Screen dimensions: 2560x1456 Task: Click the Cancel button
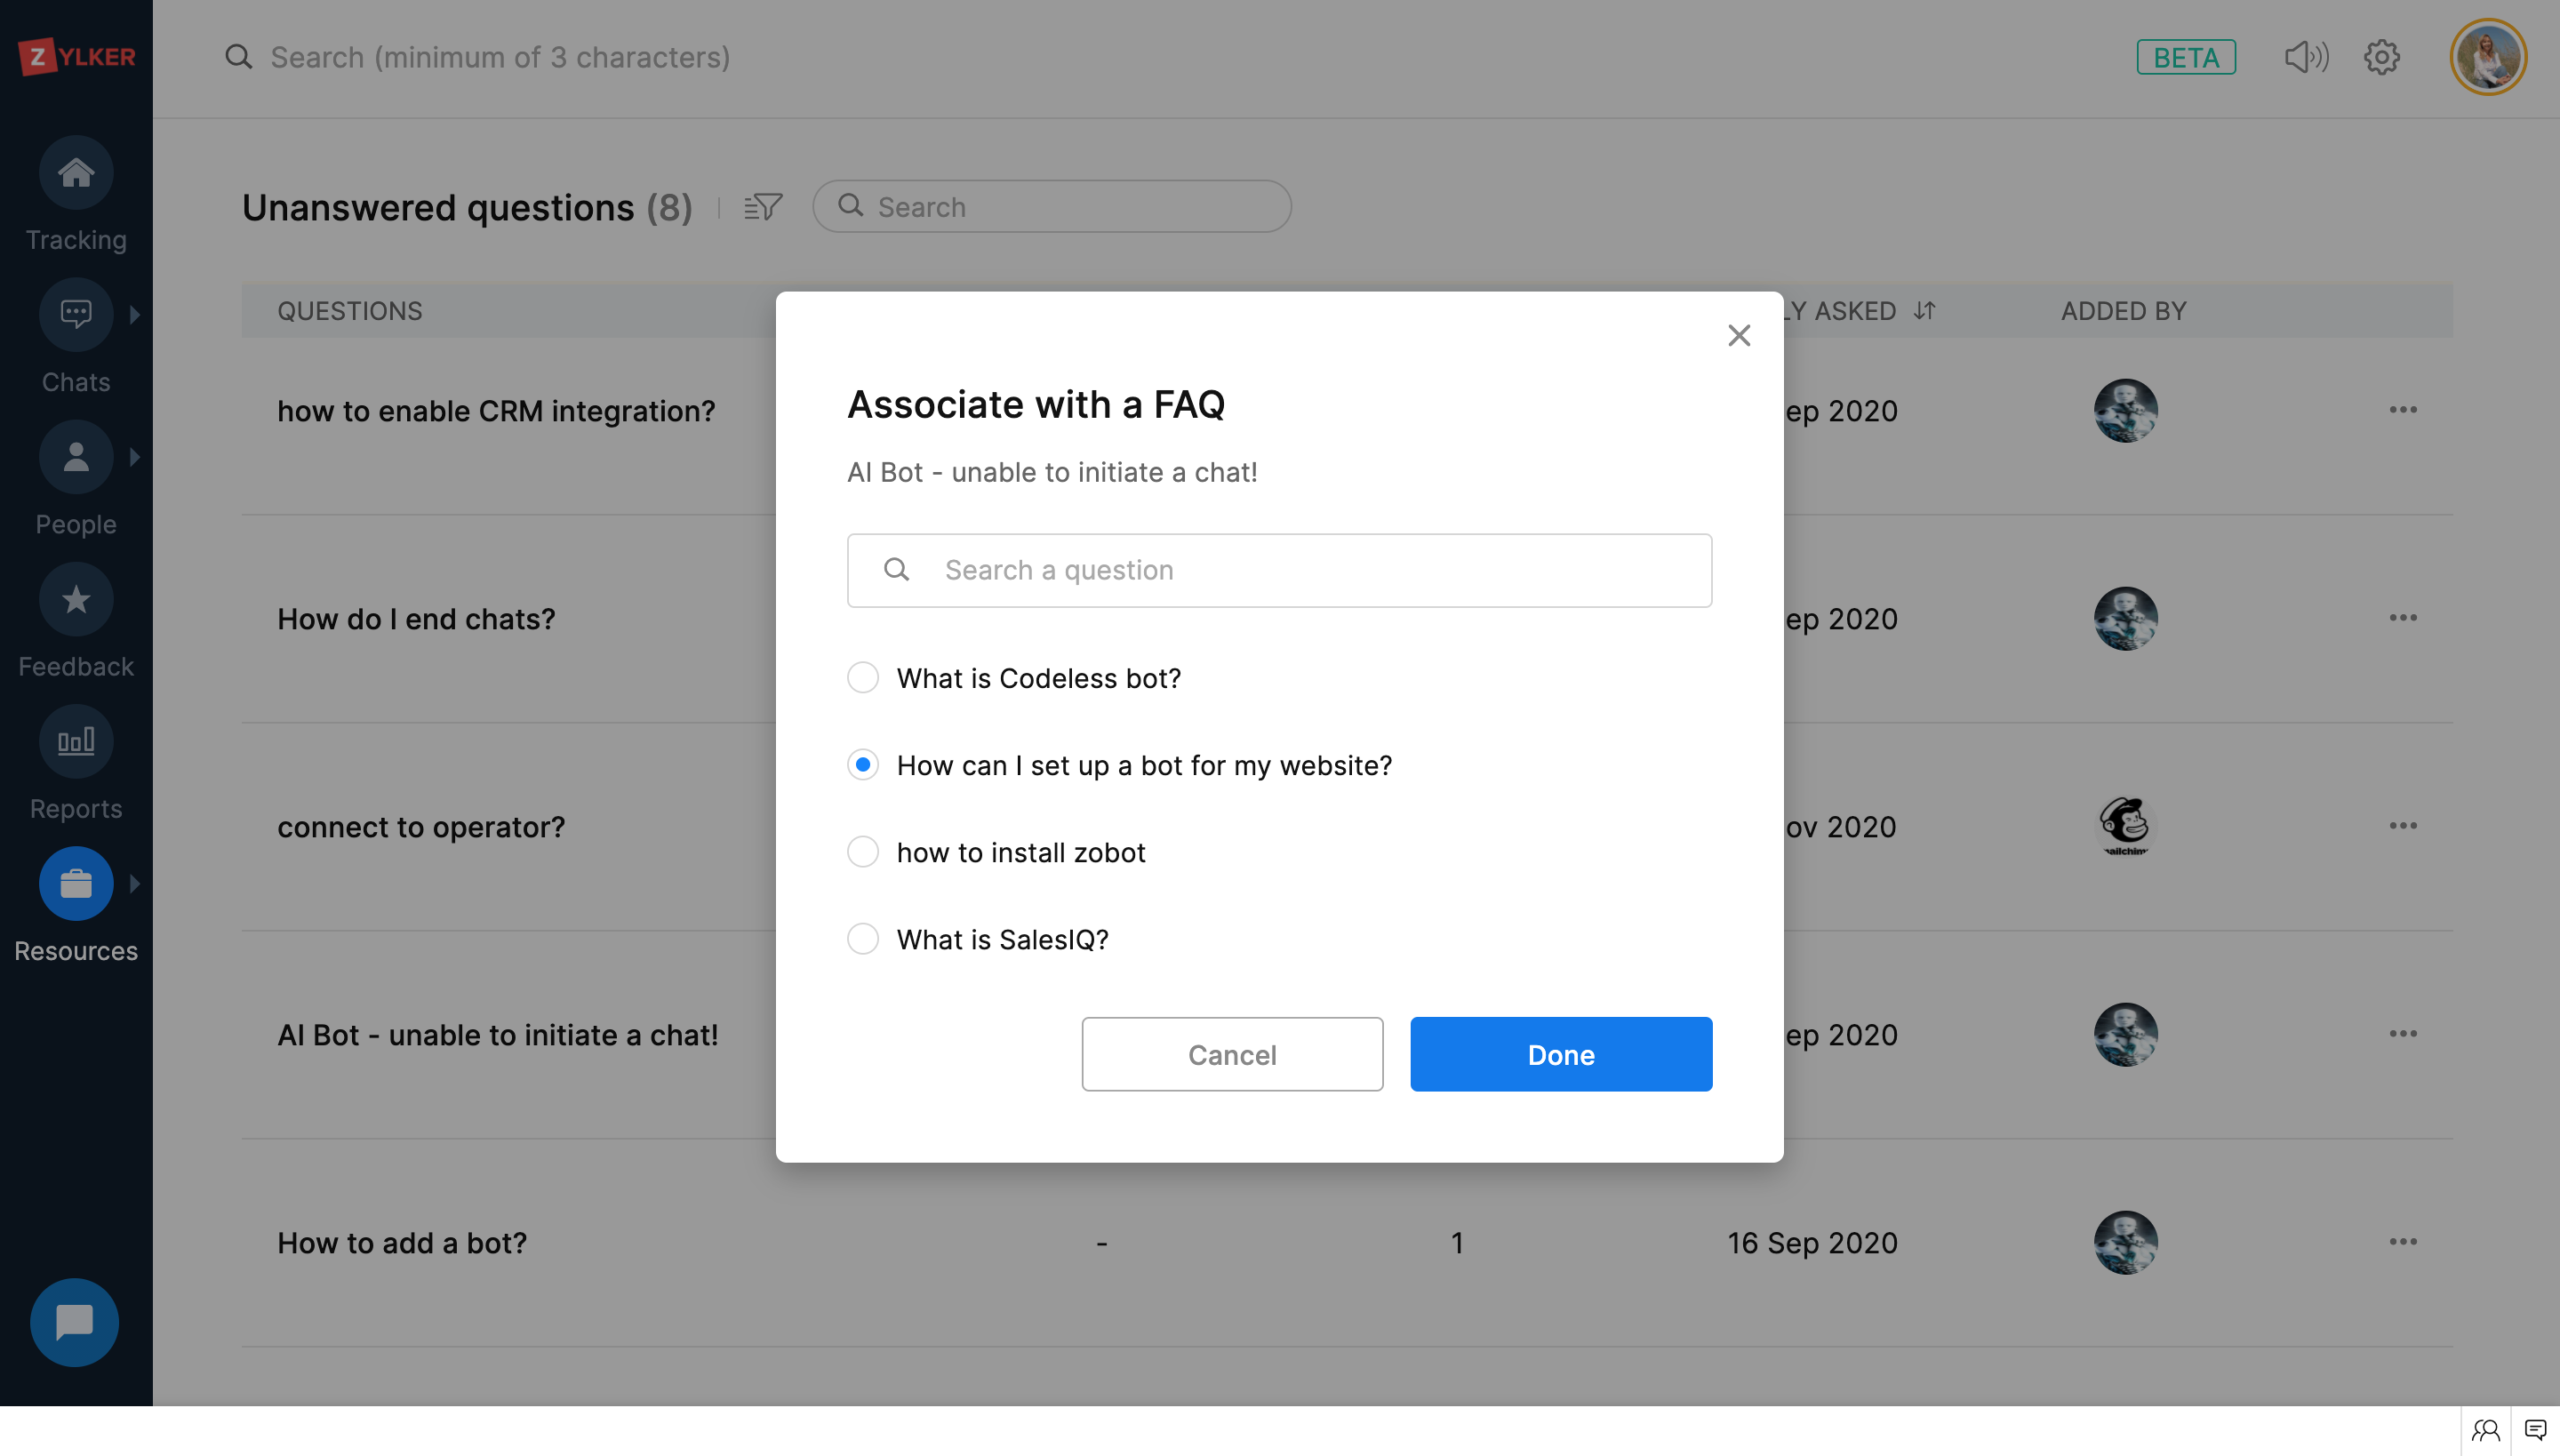pyautogui.click(x=1232, y=1054)
